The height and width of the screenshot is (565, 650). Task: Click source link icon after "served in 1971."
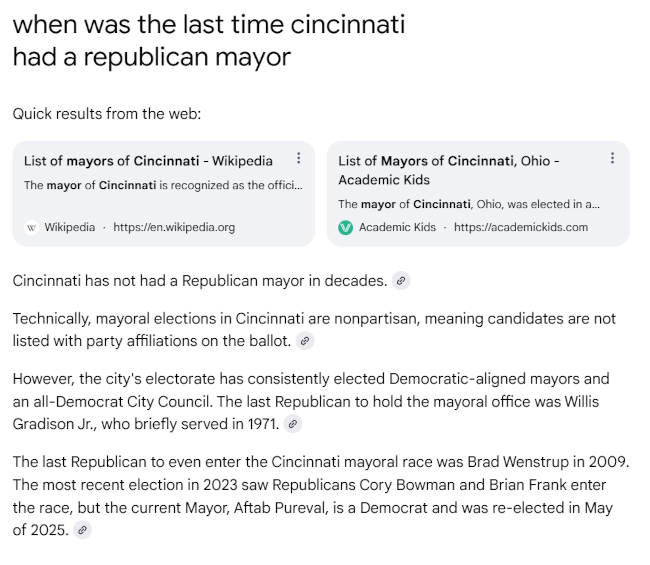(x=292, y=424)
